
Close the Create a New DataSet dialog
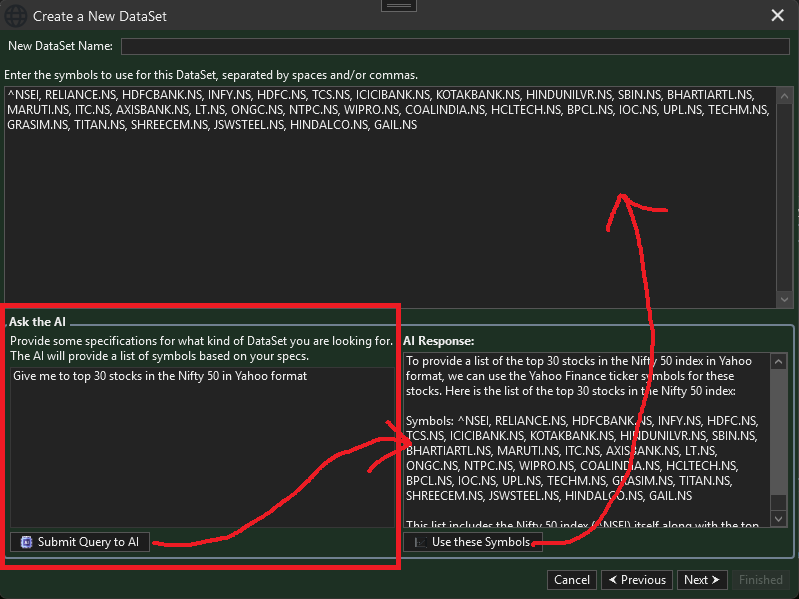pyautogui.click(x=778, y=15)
